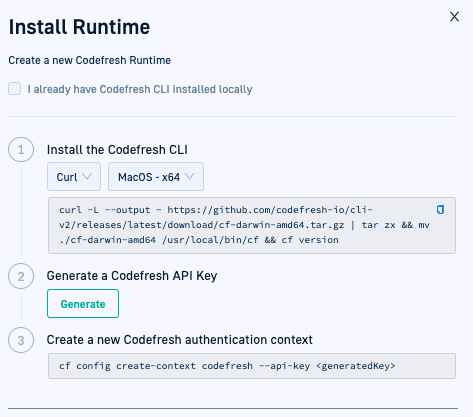Select the step 2 circle indicator

point(21,276)
